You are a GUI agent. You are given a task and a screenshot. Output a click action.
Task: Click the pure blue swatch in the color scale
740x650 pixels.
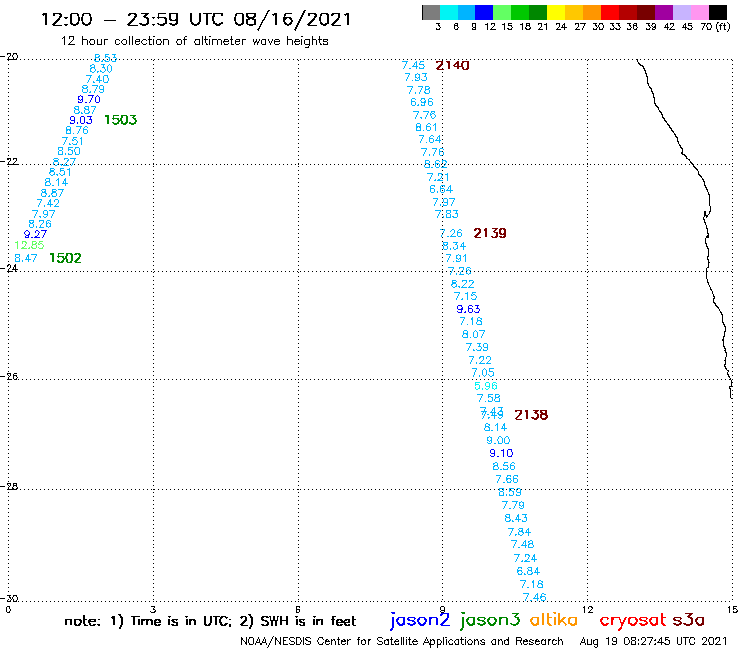coord(484,12)
